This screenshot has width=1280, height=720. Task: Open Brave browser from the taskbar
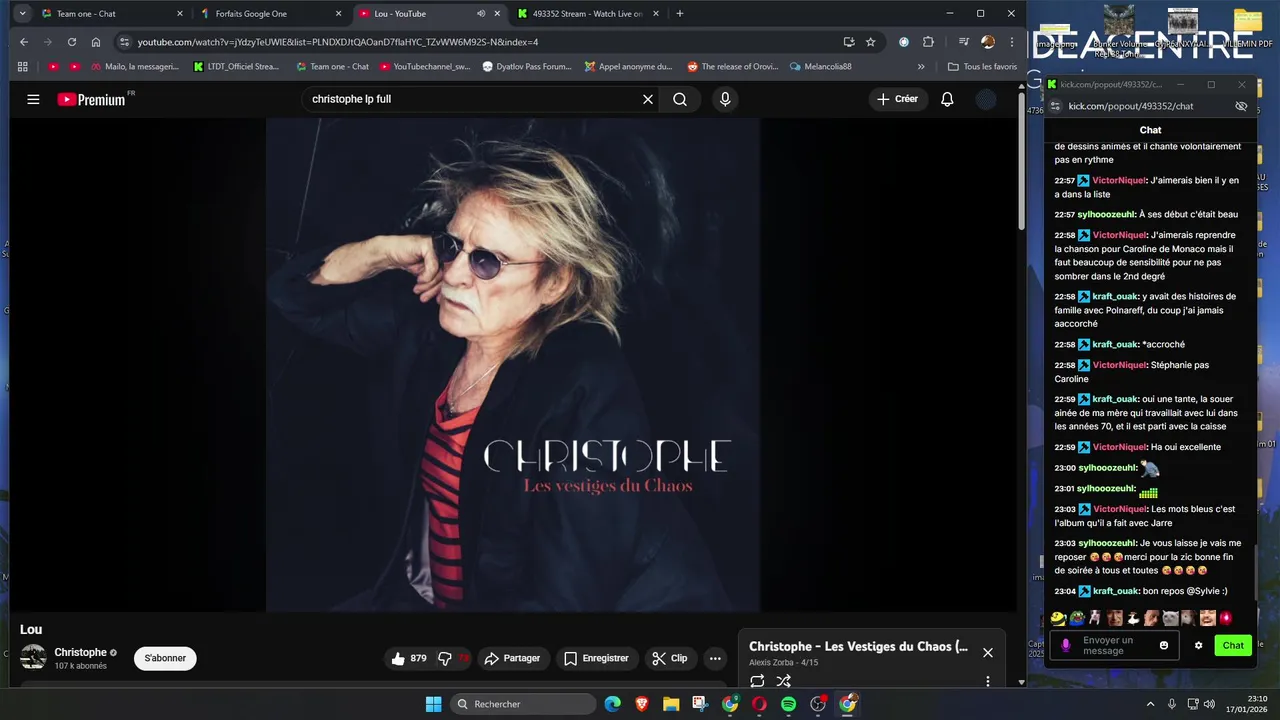(x=641, y=704)
